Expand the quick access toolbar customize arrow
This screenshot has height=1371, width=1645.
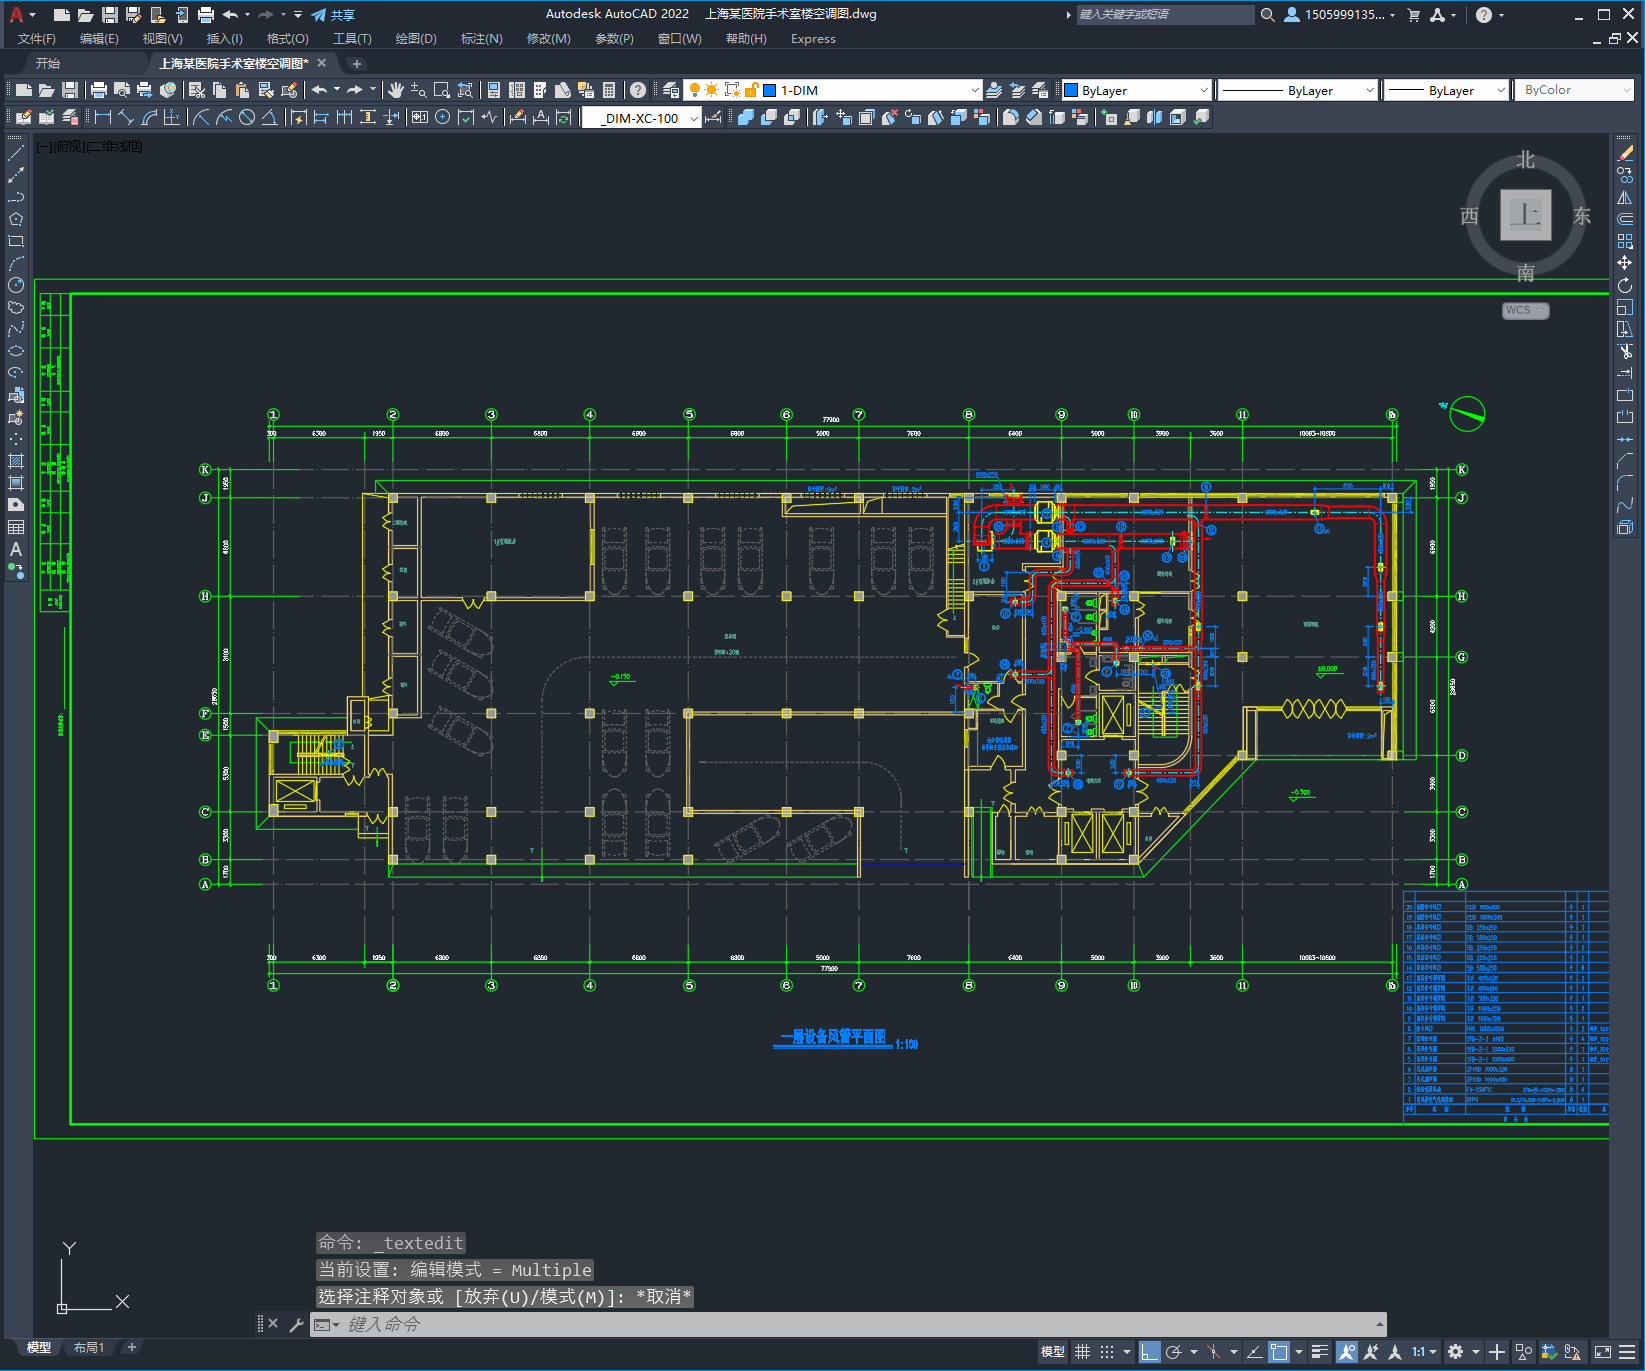tap(298, 14)
